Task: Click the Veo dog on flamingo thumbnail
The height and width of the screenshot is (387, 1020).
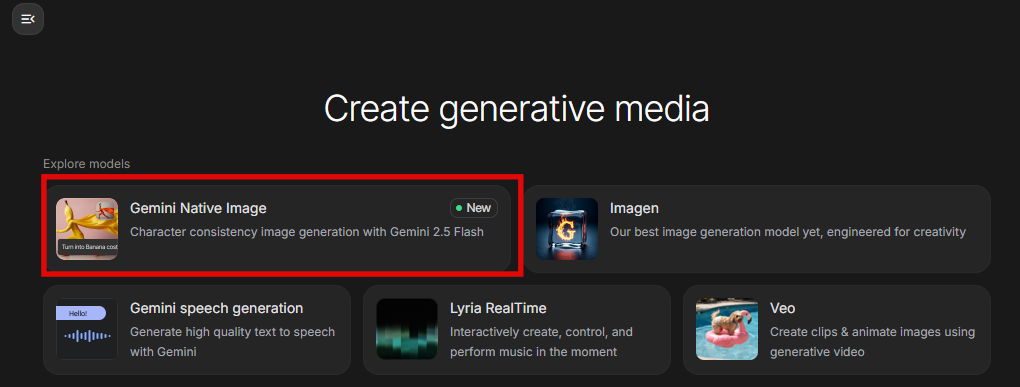Action: coord(727,329)
